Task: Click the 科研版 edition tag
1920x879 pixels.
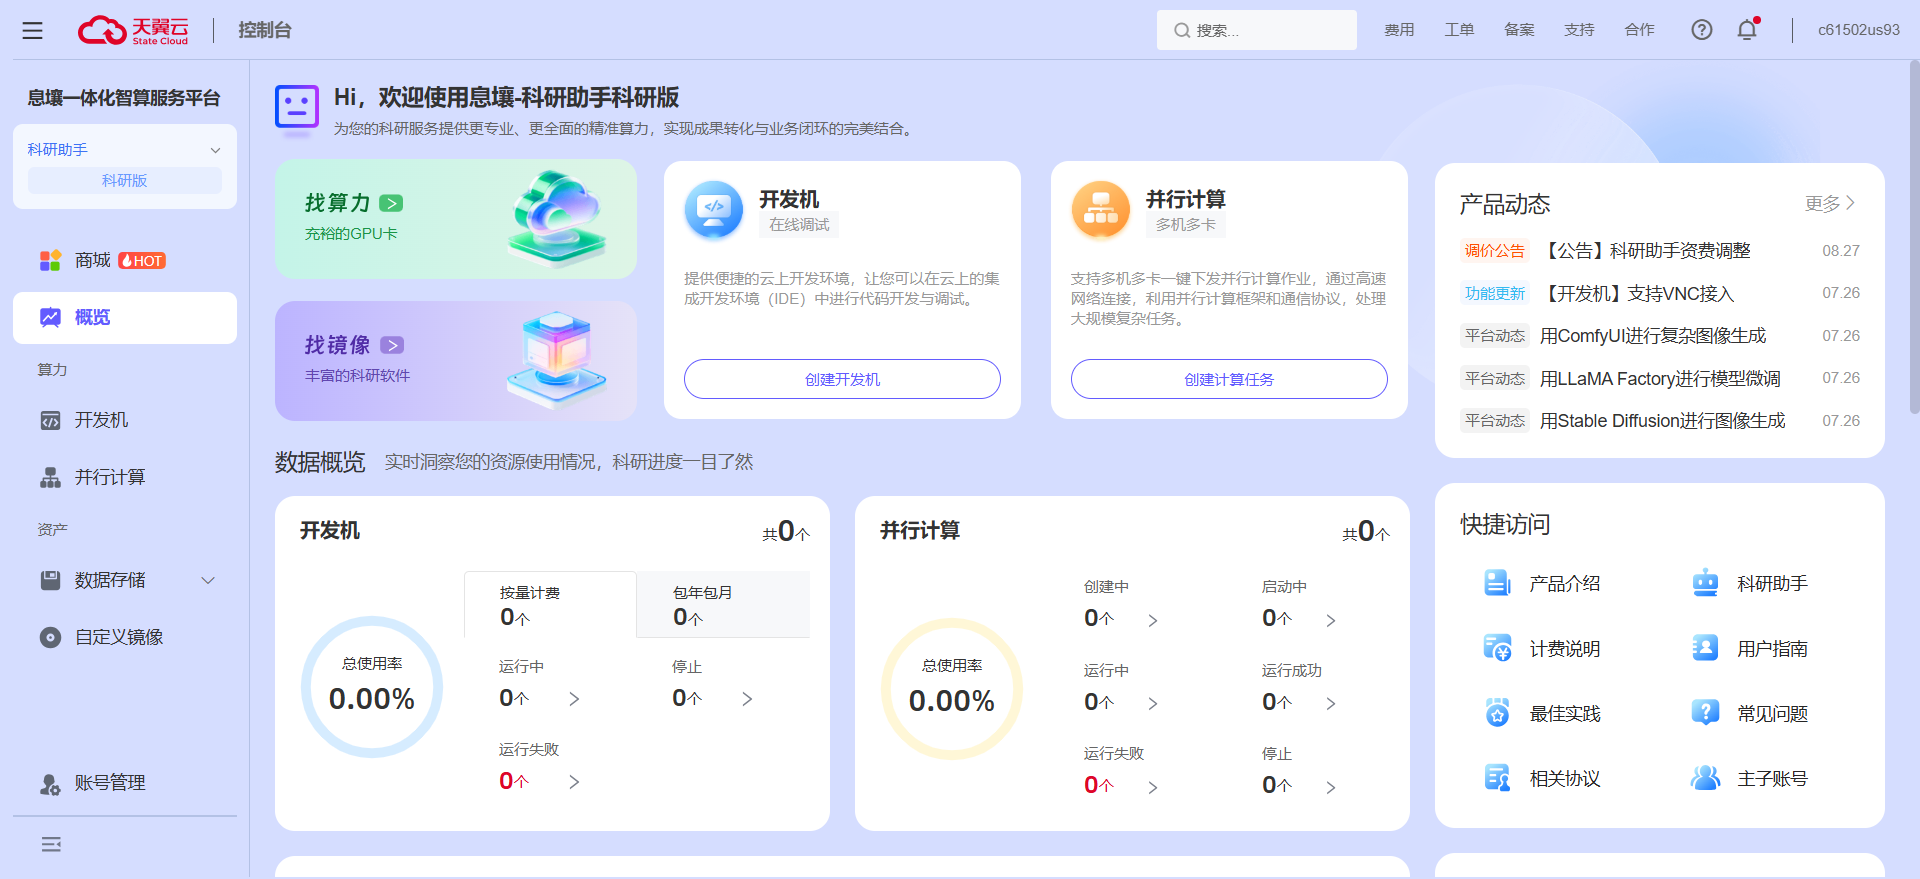Action: pos(125,181)
